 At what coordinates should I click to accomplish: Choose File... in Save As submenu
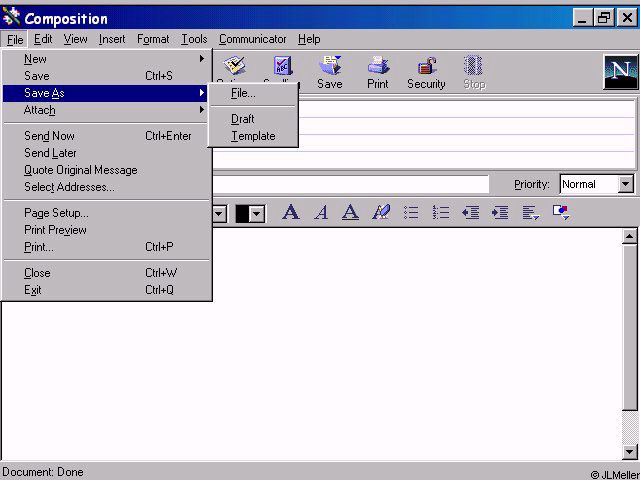tap(253, 93)
